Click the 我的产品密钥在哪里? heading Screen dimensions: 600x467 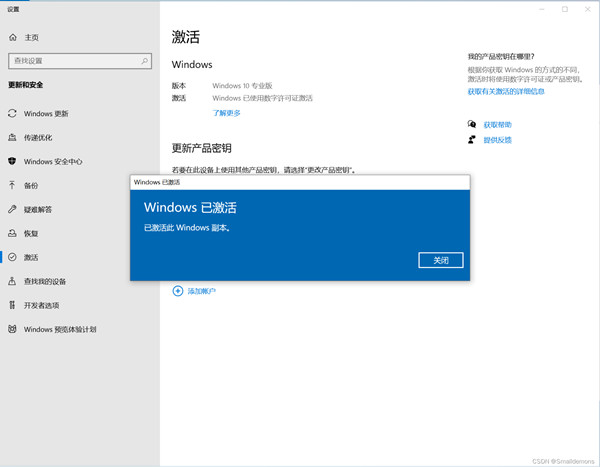coord(501,57)
